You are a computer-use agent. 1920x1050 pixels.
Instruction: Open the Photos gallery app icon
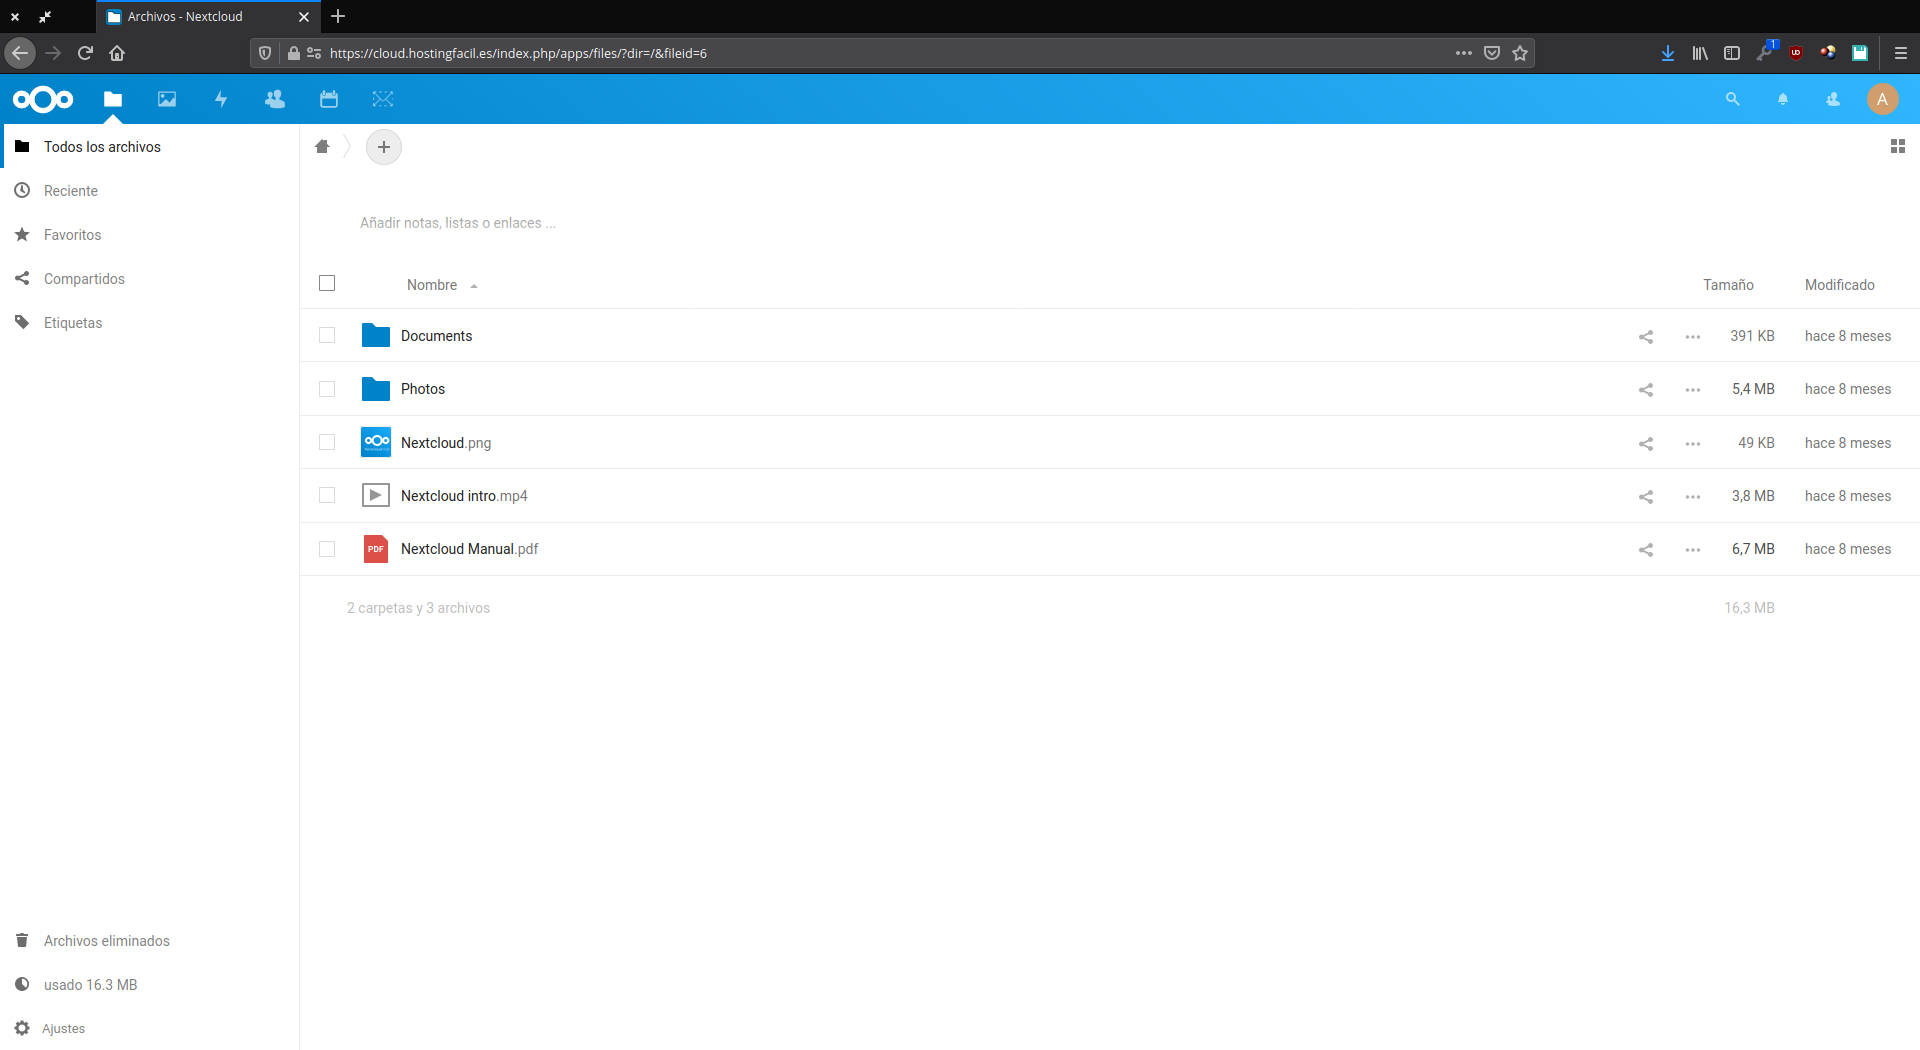tap(167, 99)
